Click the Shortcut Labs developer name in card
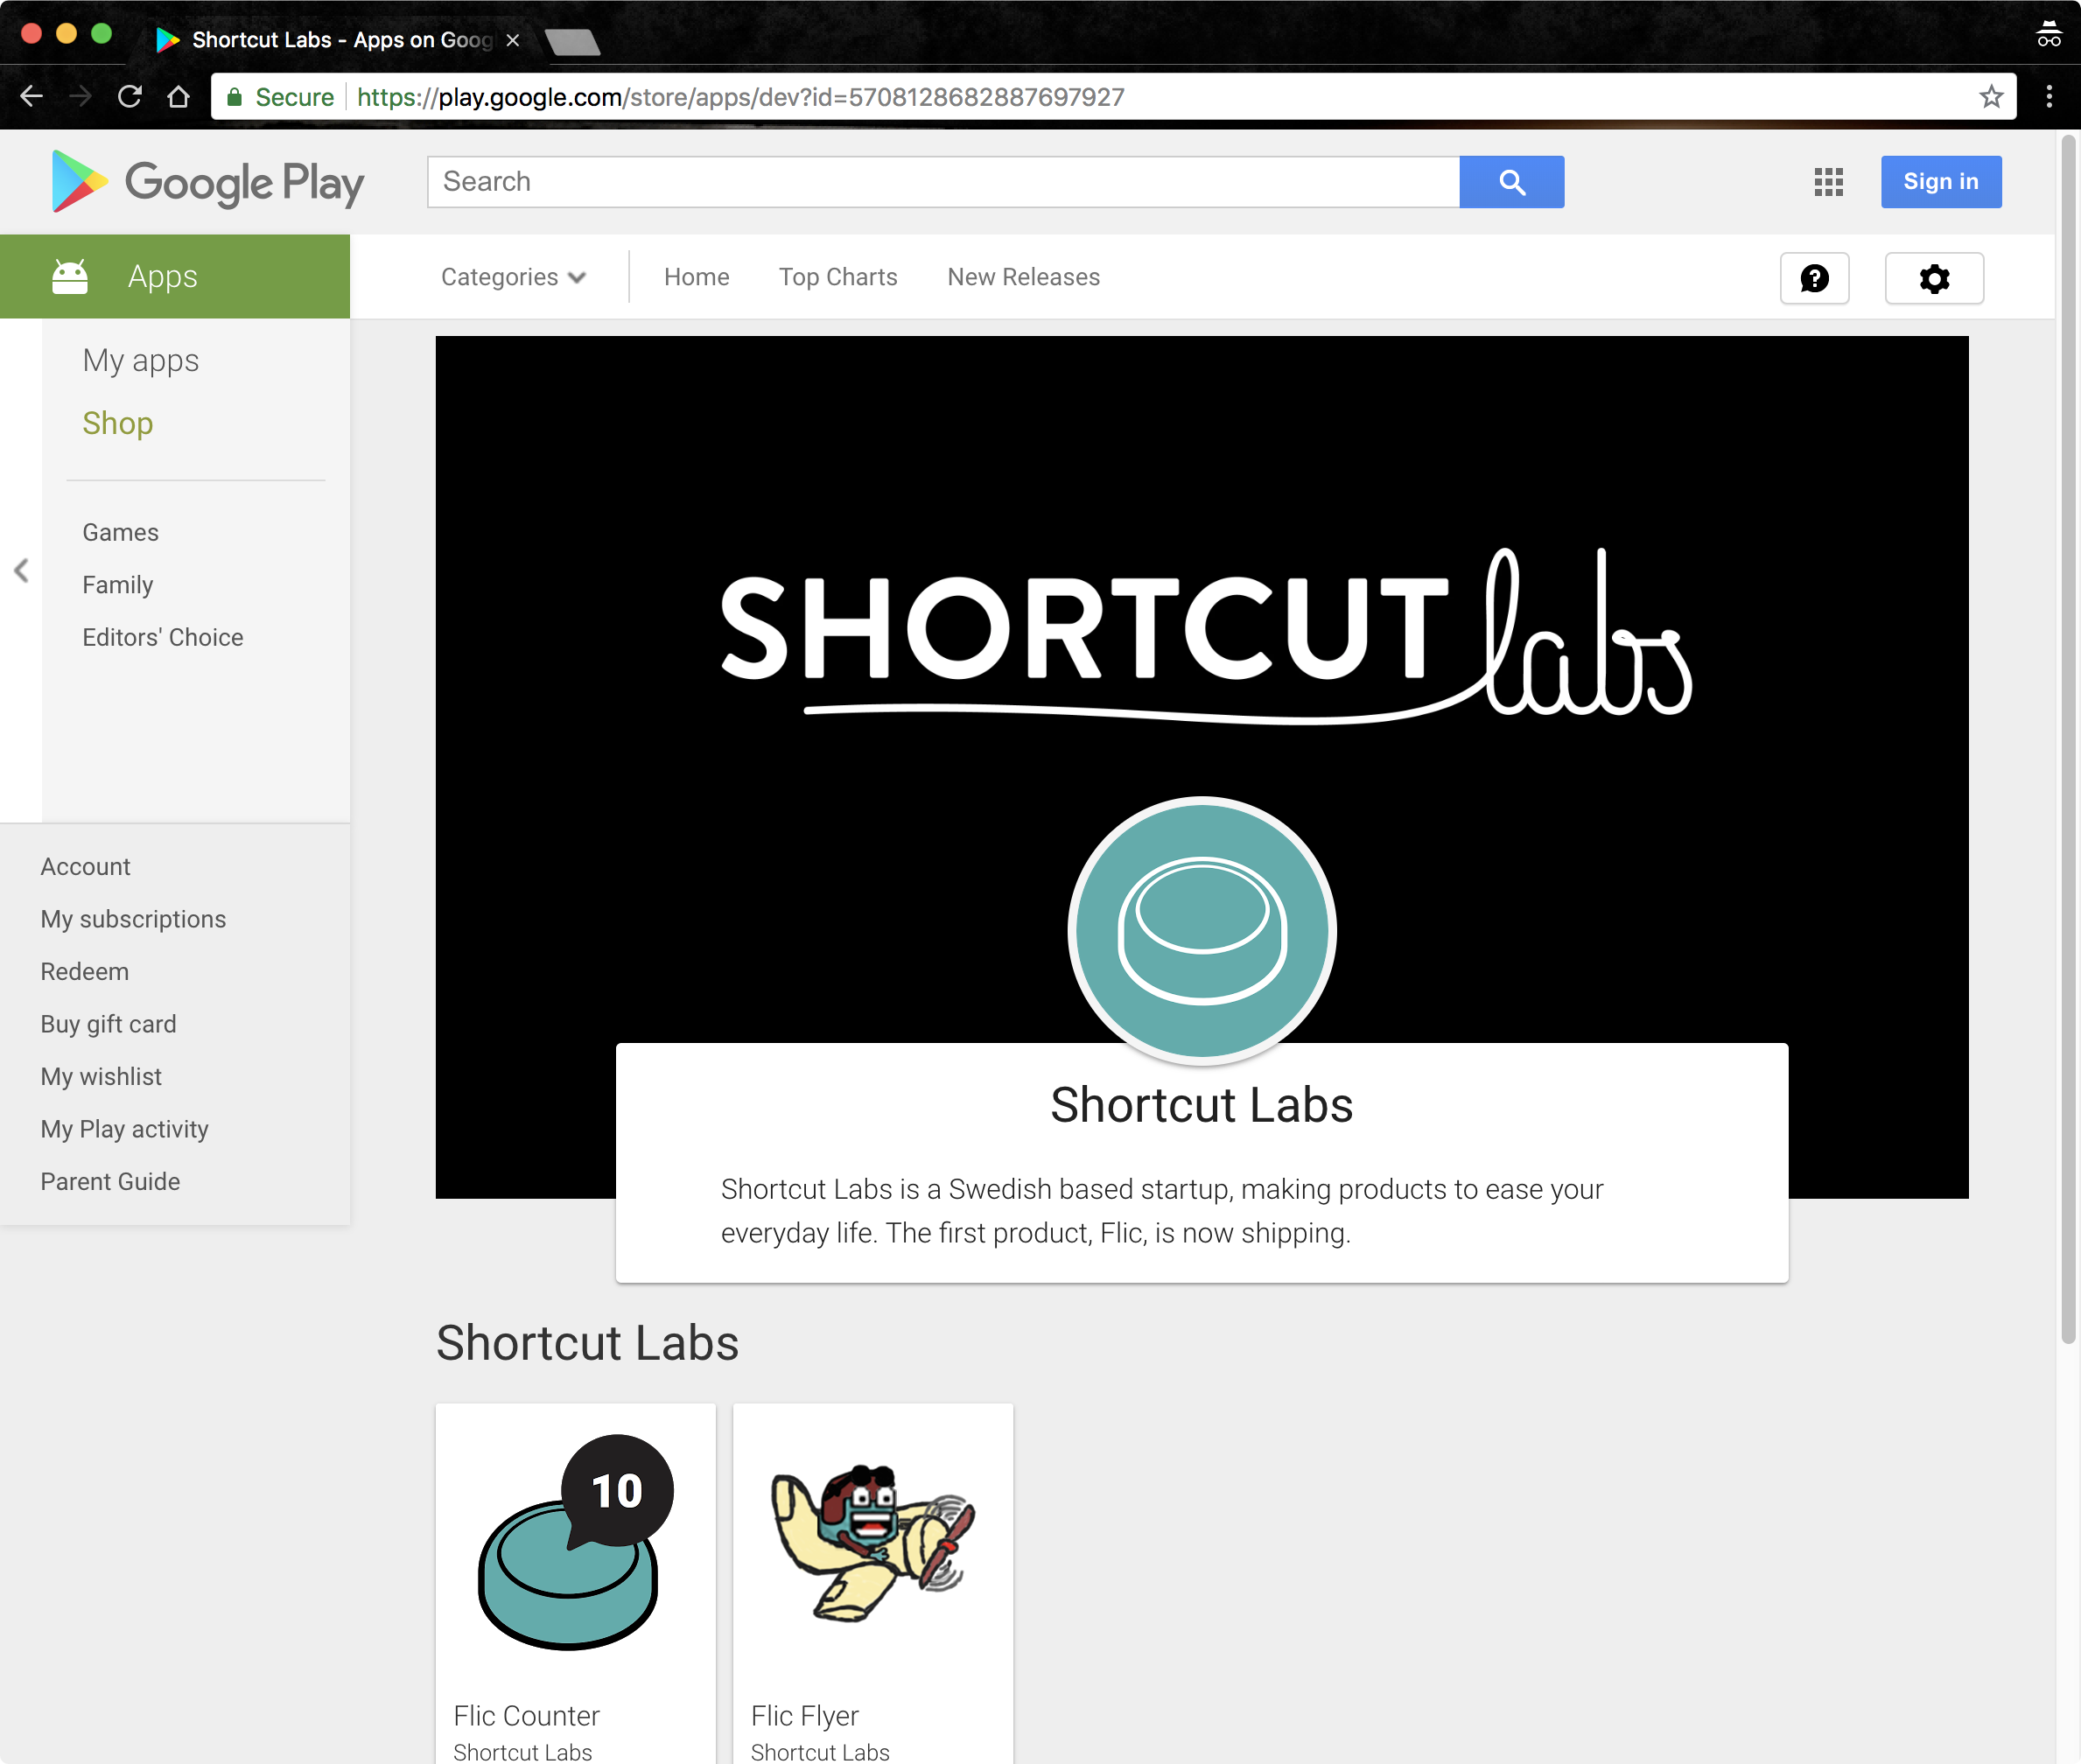The image size is (2081, 1764). (1201, 1105)
